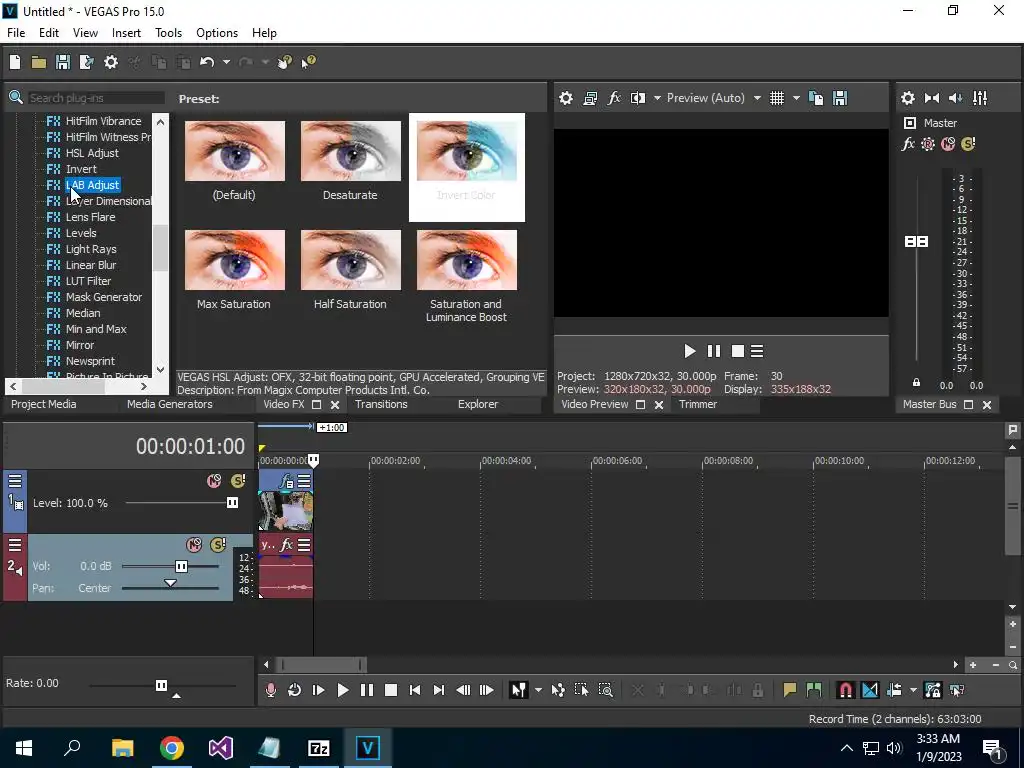This screenshot has height=768, width=1024.
Task: Open Video Preview properties gear icon
Action: coord(566,98)
